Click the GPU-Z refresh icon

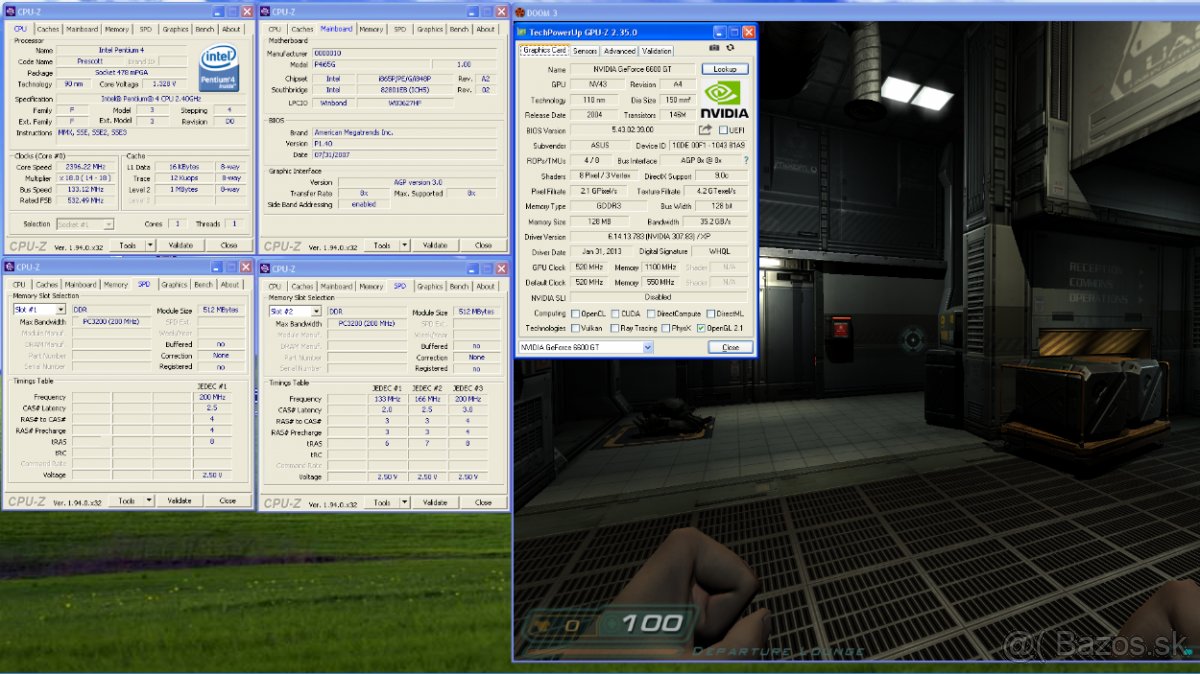point(730,47)
